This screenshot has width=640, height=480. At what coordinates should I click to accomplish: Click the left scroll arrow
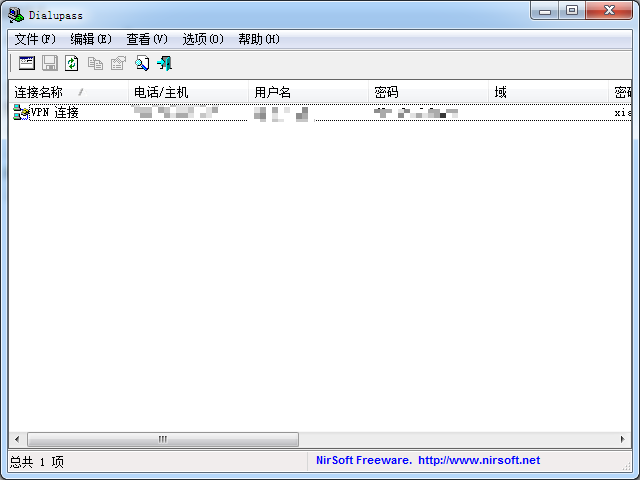point(17,439)
